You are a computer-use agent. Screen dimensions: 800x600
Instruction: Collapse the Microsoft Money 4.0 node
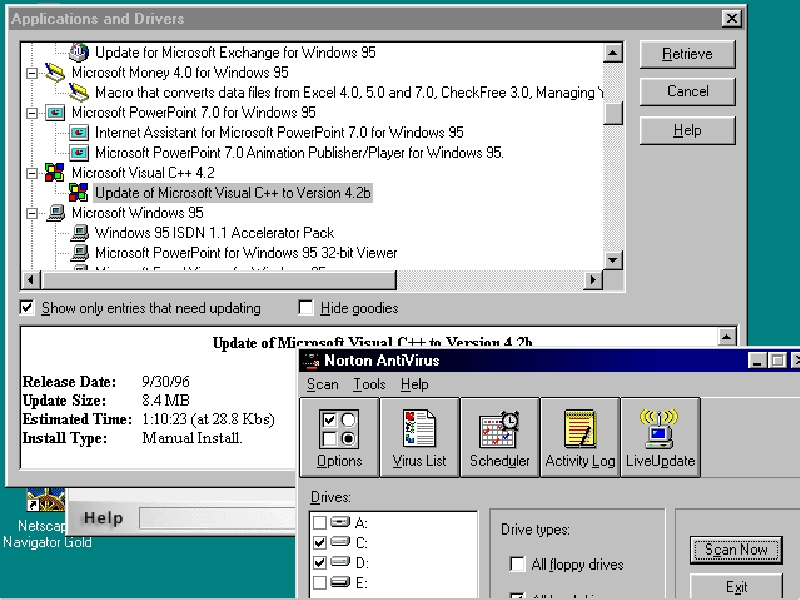coord(32,73)
